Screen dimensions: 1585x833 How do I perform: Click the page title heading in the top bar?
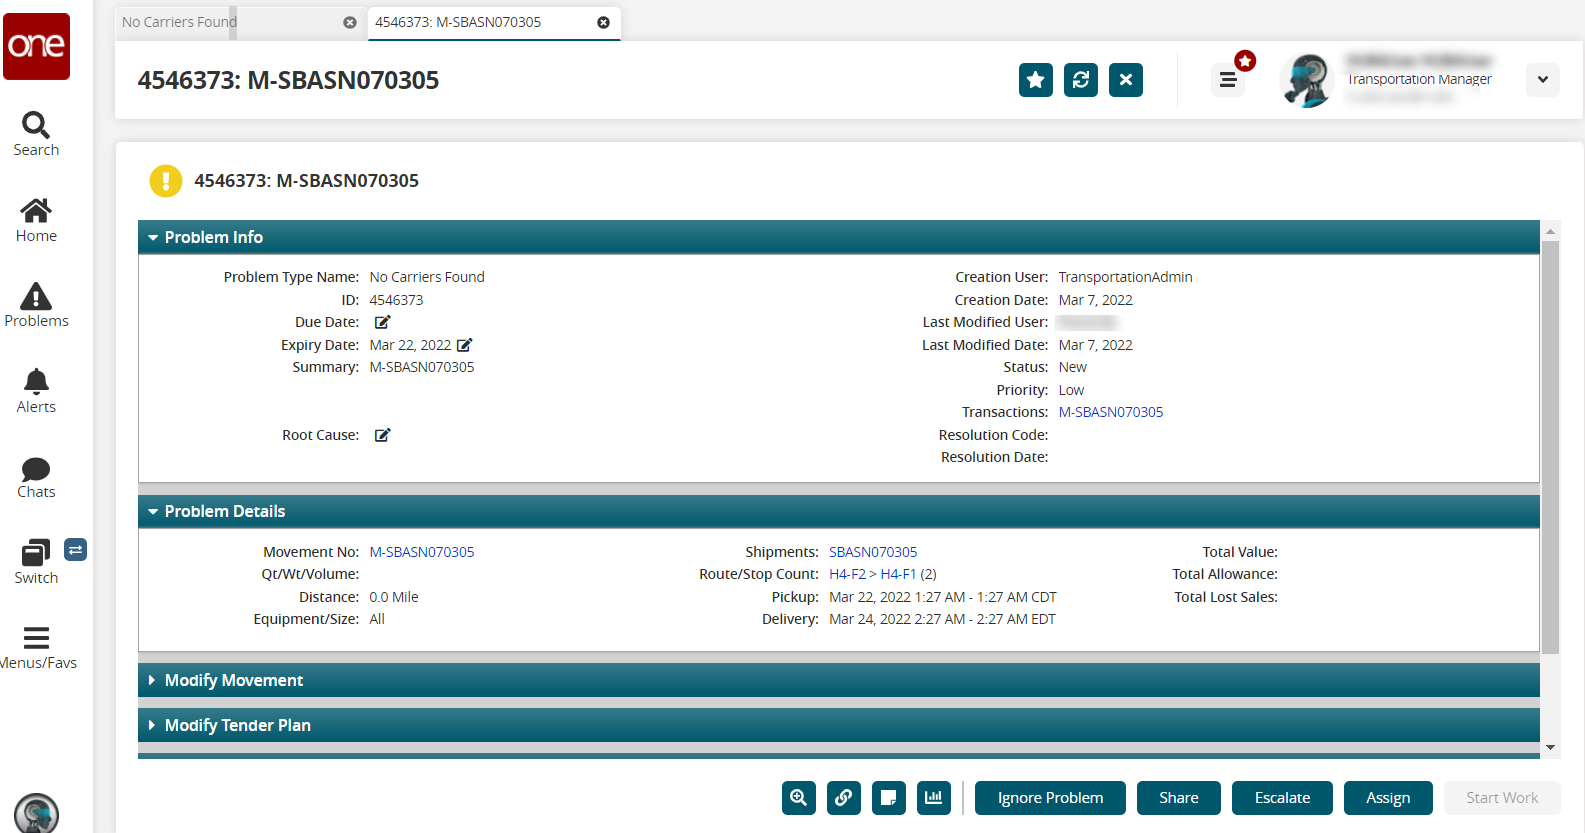pos(288,80)
